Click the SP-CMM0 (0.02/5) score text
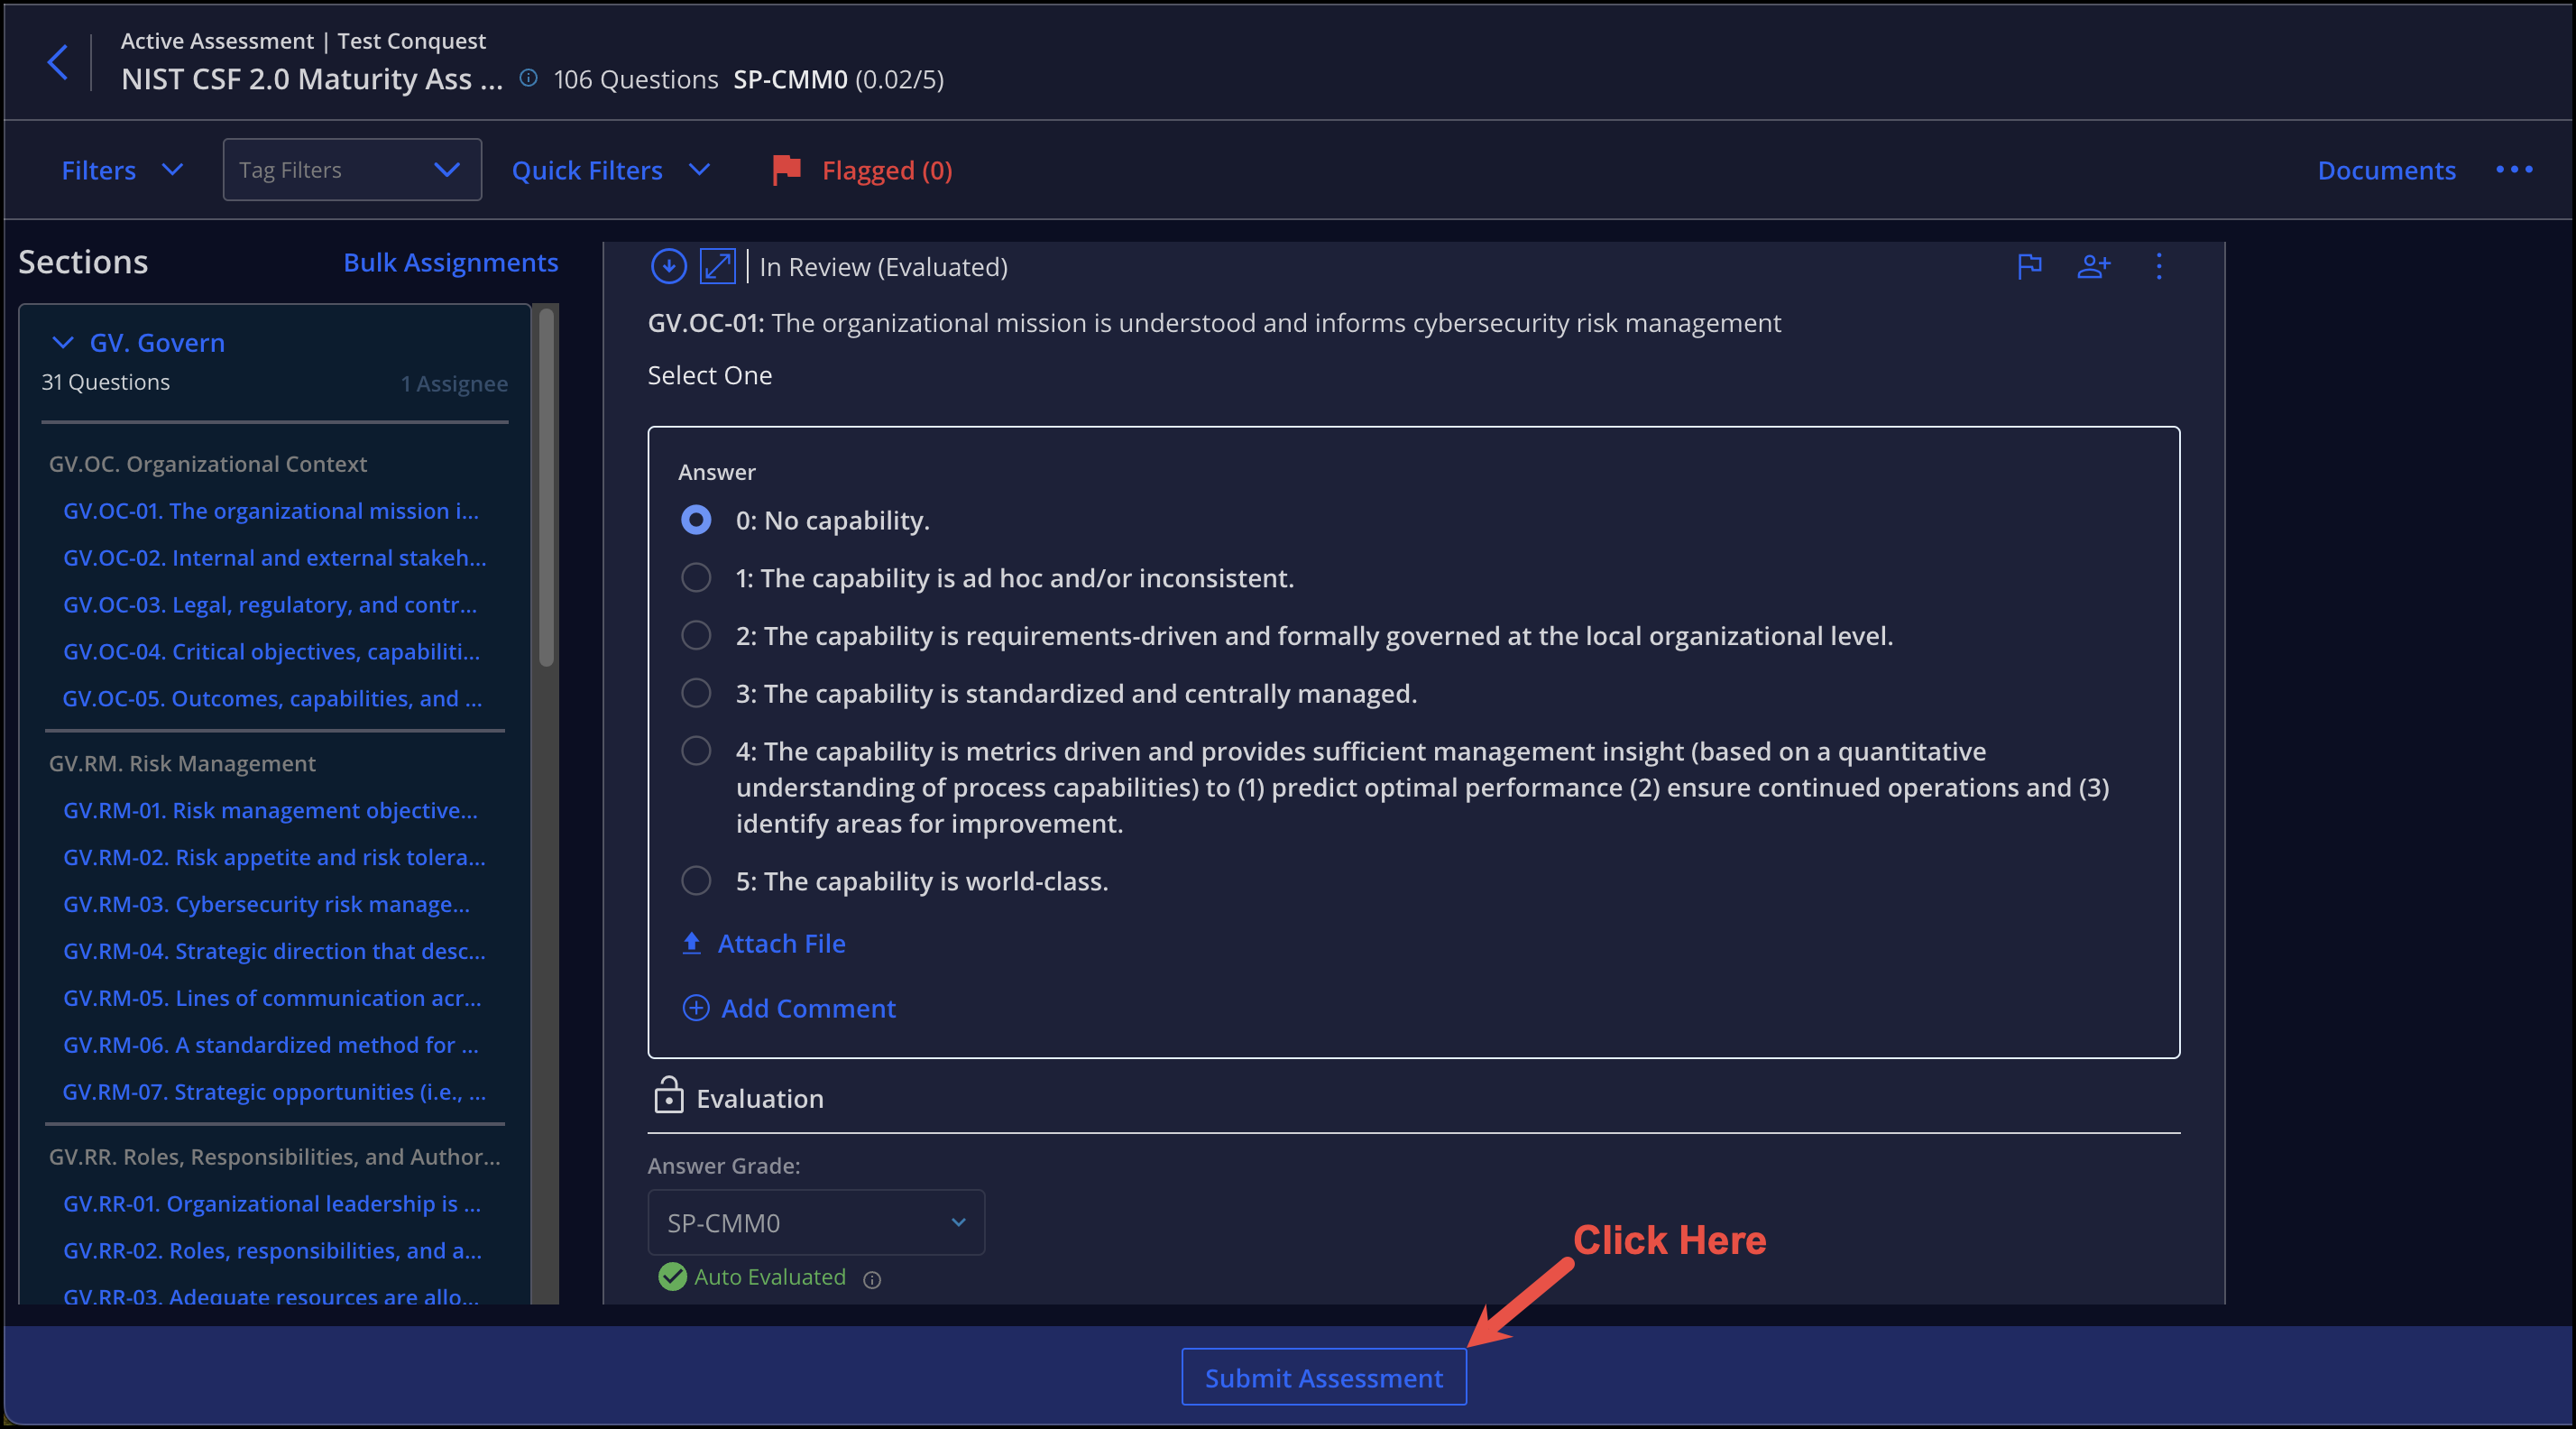This screenshot has width=2576, height=1429. tap(838, 79)
